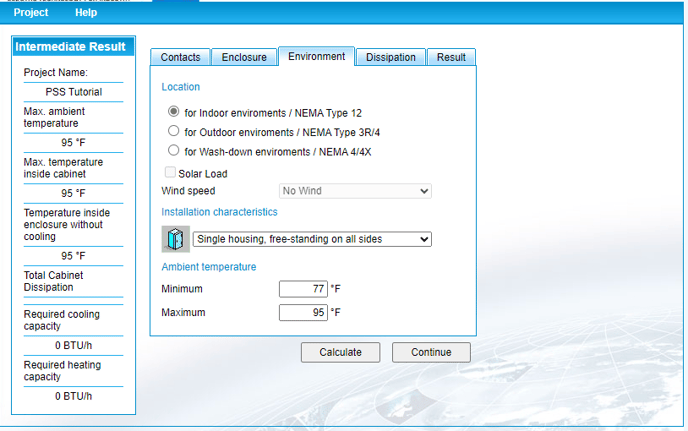Enable the Solar Load checkbox
688x431 pixels.
coord(170,172)
